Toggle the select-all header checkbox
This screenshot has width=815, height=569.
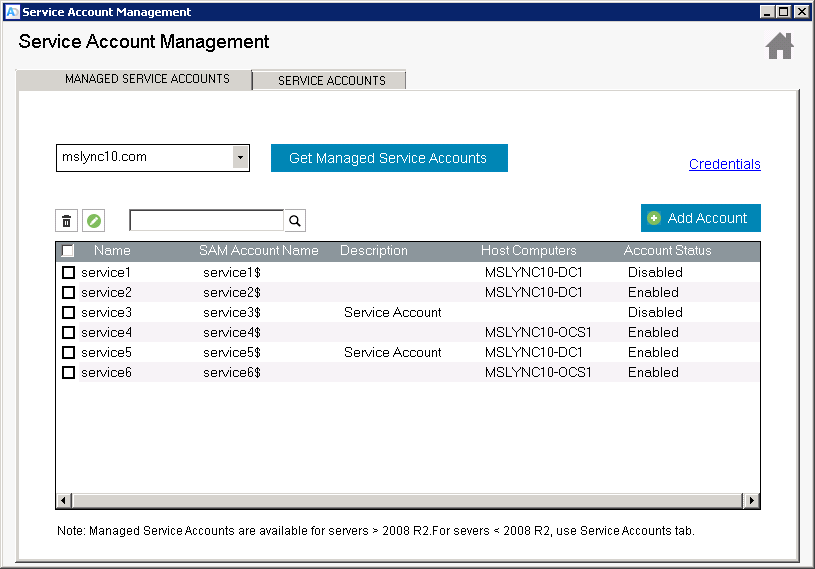click(x=68, y=251)
